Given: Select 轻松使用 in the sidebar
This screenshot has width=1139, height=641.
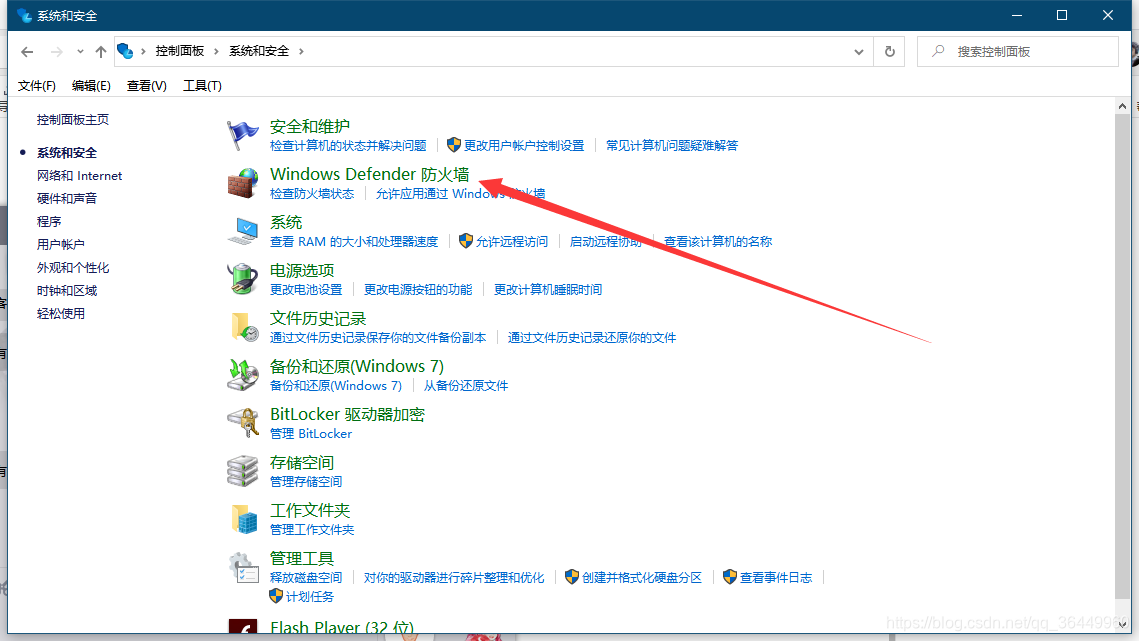Looking at the screenshot, I should coord(60,313).
